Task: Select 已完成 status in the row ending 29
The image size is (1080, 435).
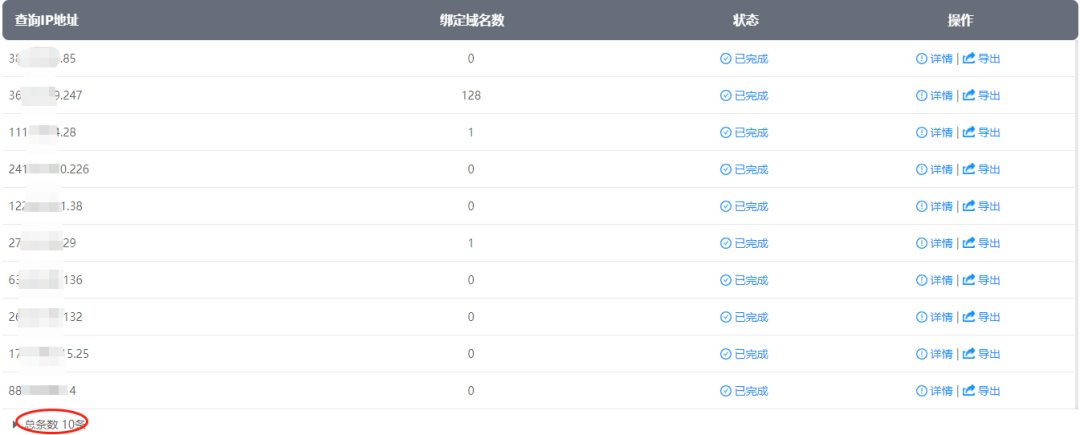Action: coord(751,243)
